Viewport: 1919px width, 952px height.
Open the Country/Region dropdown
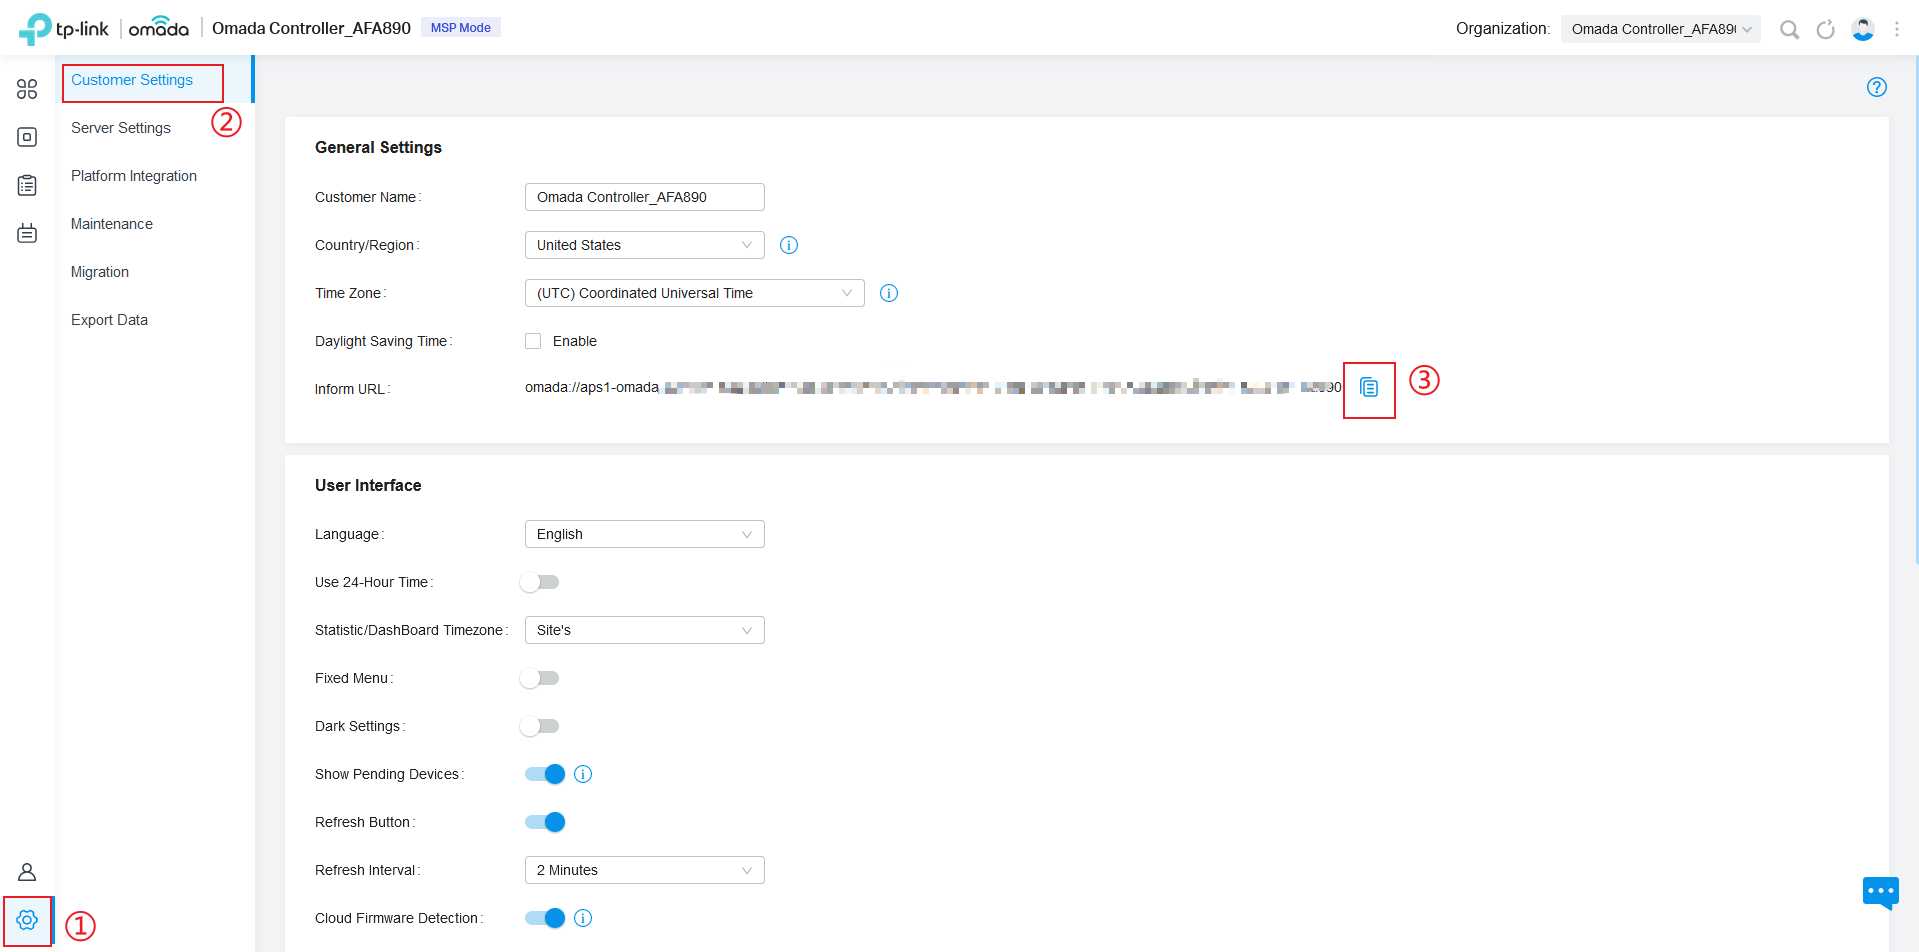645,245
